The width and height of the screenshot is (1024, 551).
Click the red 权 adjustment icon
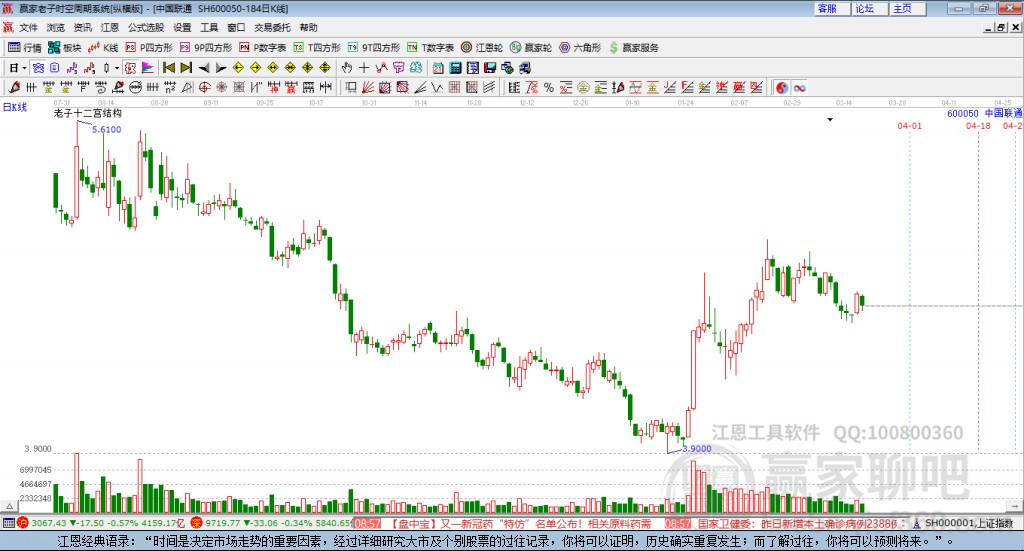coord(130,68)
